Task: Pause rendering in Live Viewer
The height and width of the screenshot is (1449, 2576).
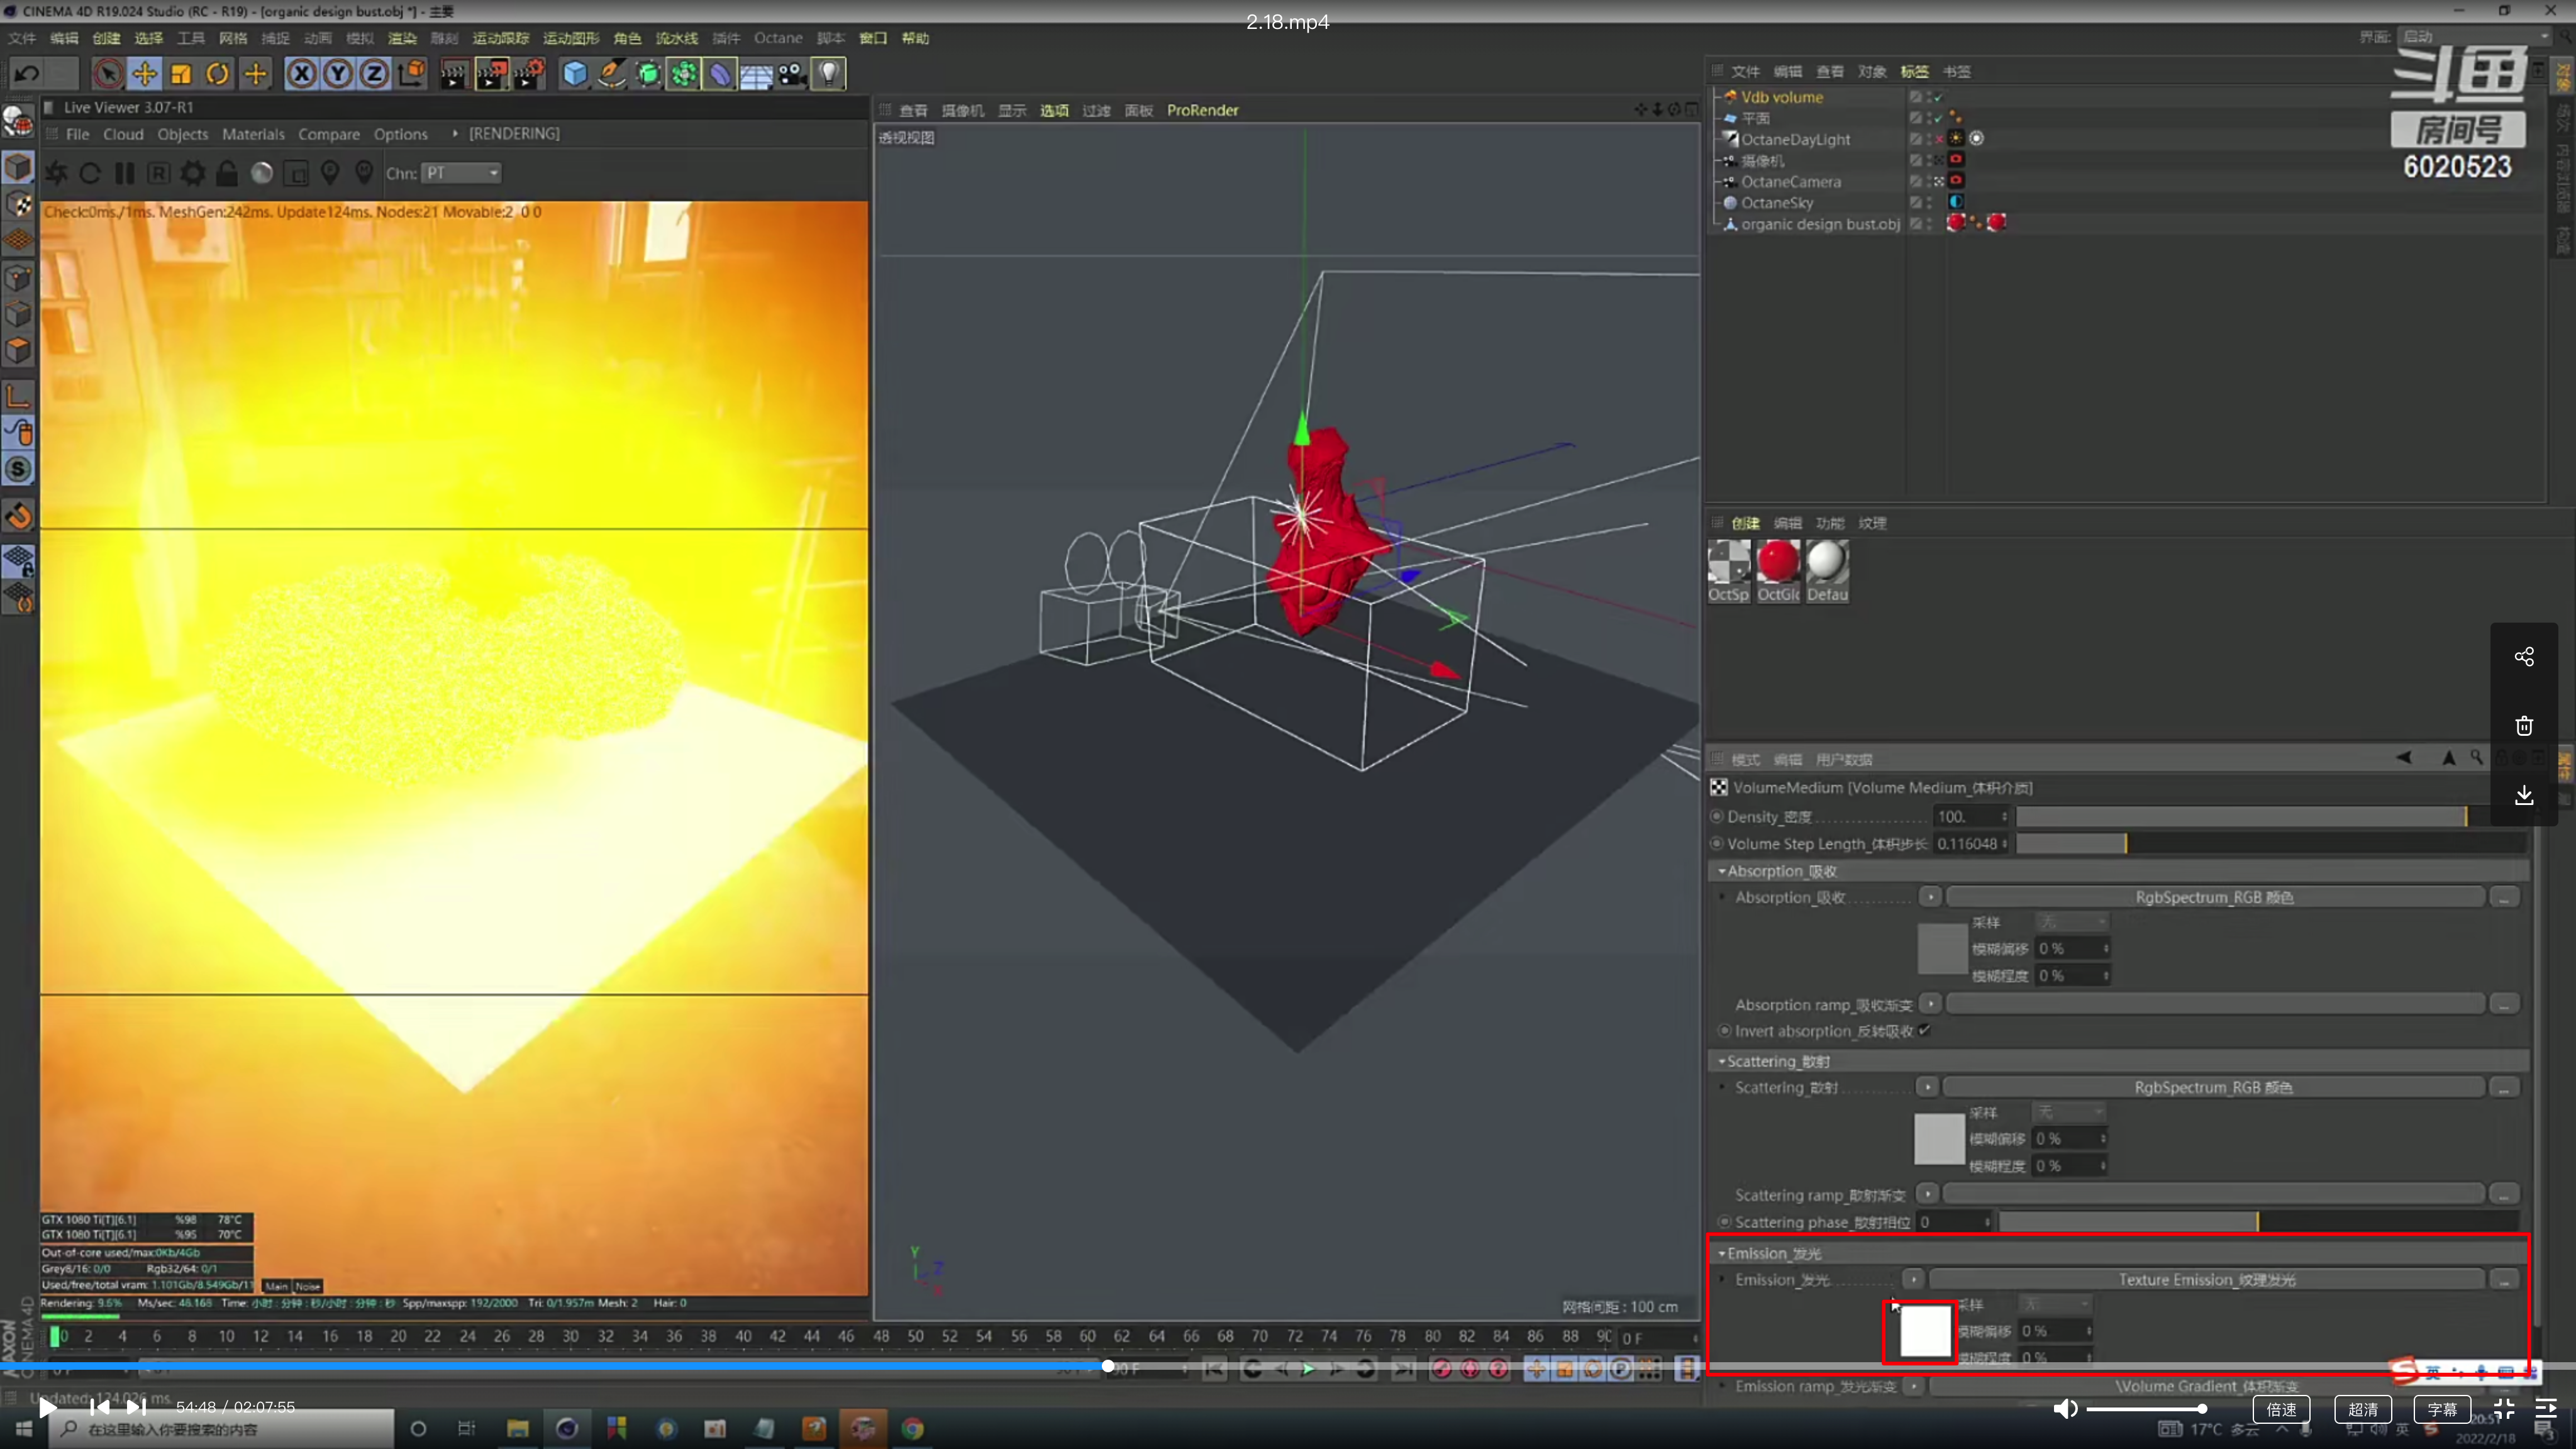Action: pos(125,174)
